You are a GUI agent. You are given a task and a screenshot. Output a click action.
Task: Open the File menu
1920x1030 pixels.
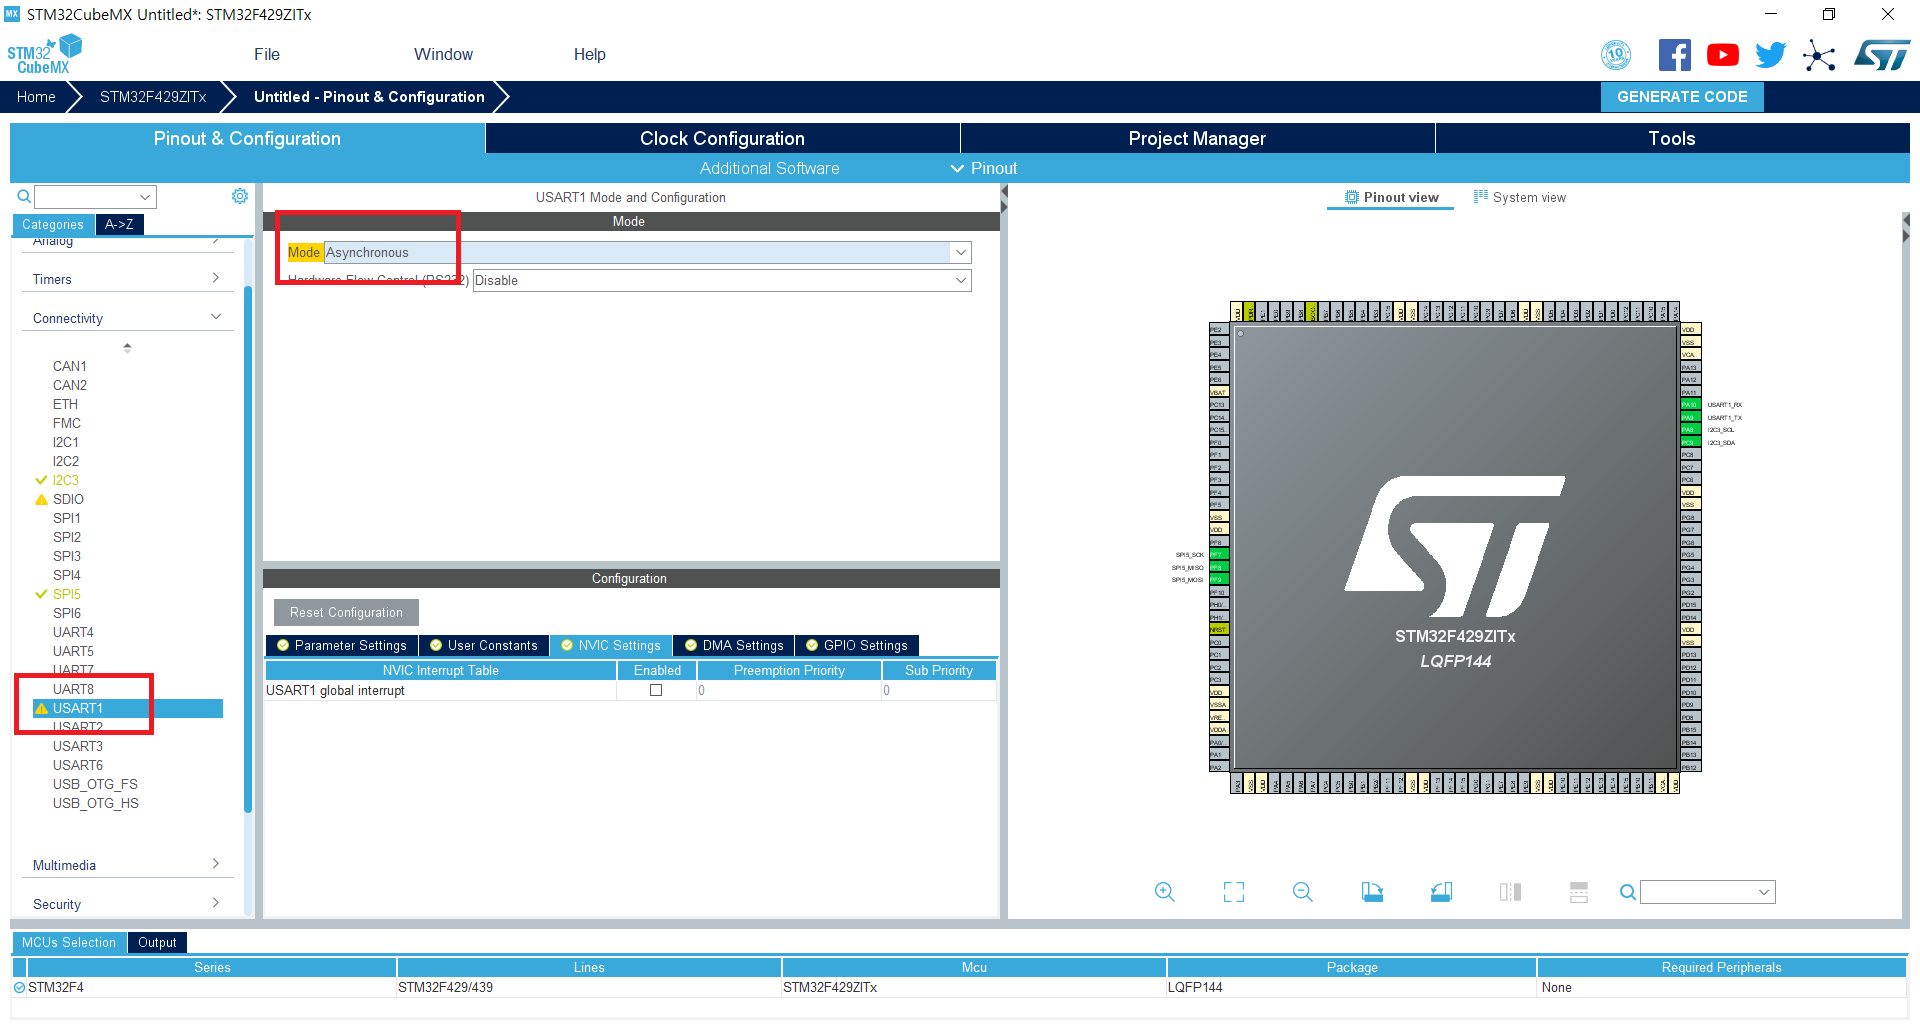[267, 54]
